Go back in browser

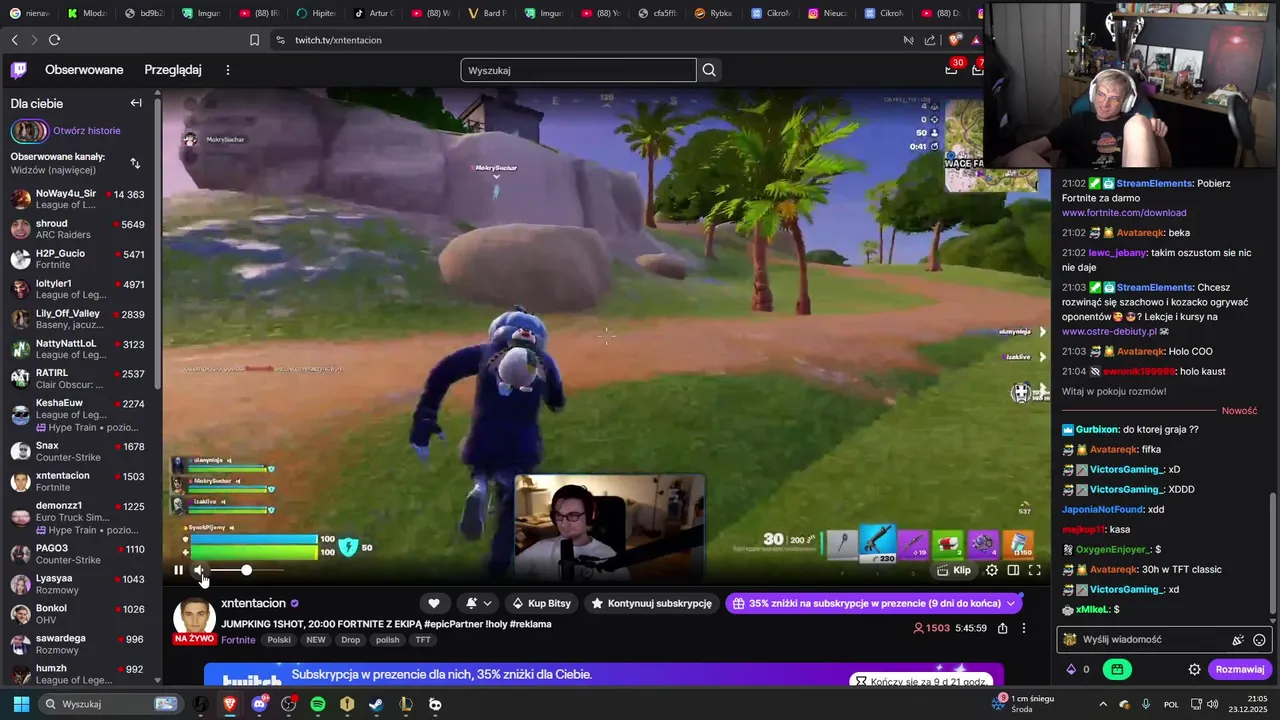pos(14,40)
